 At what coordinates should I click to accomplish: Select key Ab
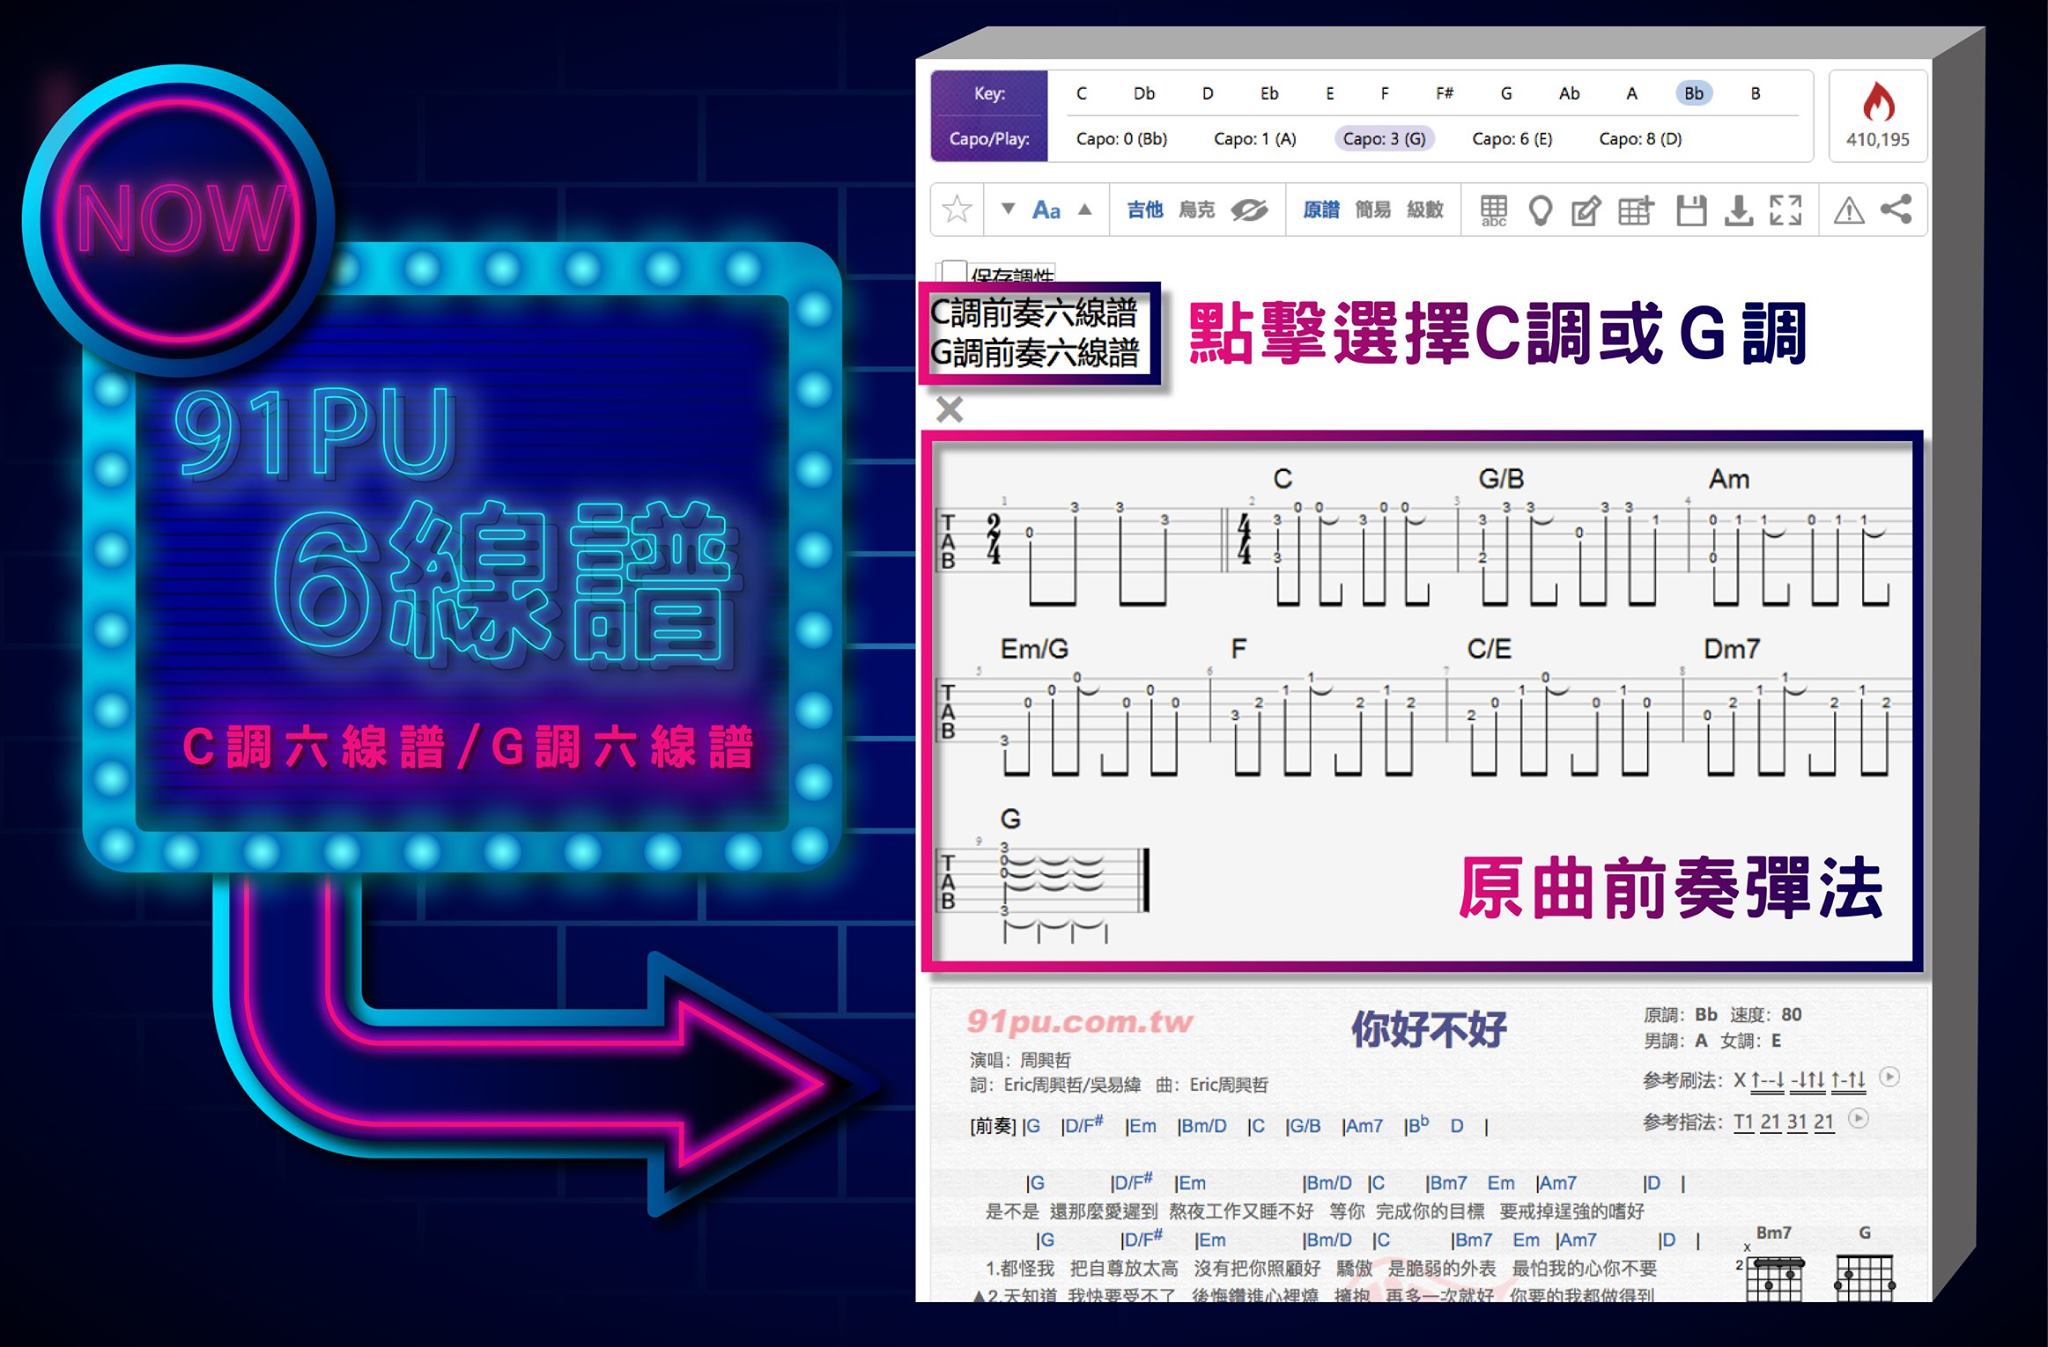1569,93
